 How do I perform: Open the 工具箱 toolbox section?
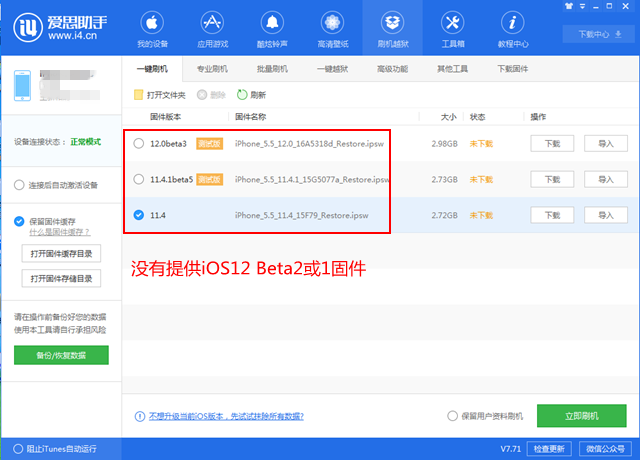click(453, 29)
